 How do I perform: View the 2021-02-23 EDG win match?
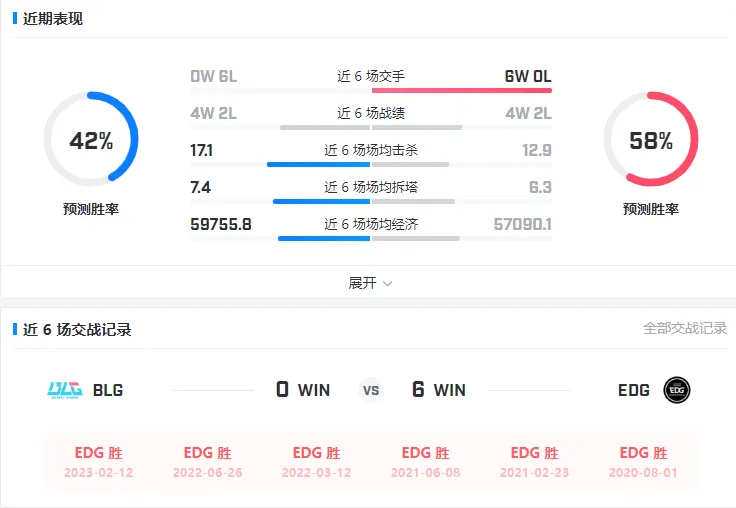pyautogui.click(x=534, y=462)
